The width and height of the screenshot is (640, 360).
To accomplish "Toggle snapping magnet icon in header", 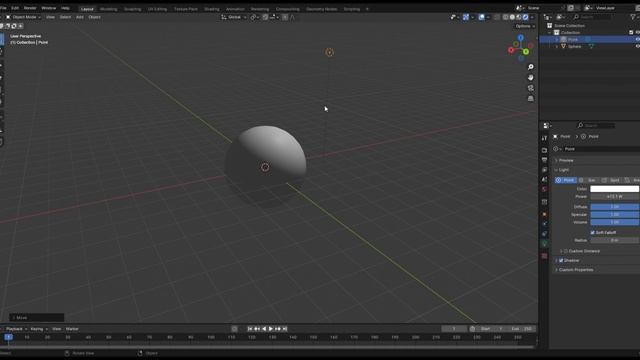I will click(x=265, y=17).
